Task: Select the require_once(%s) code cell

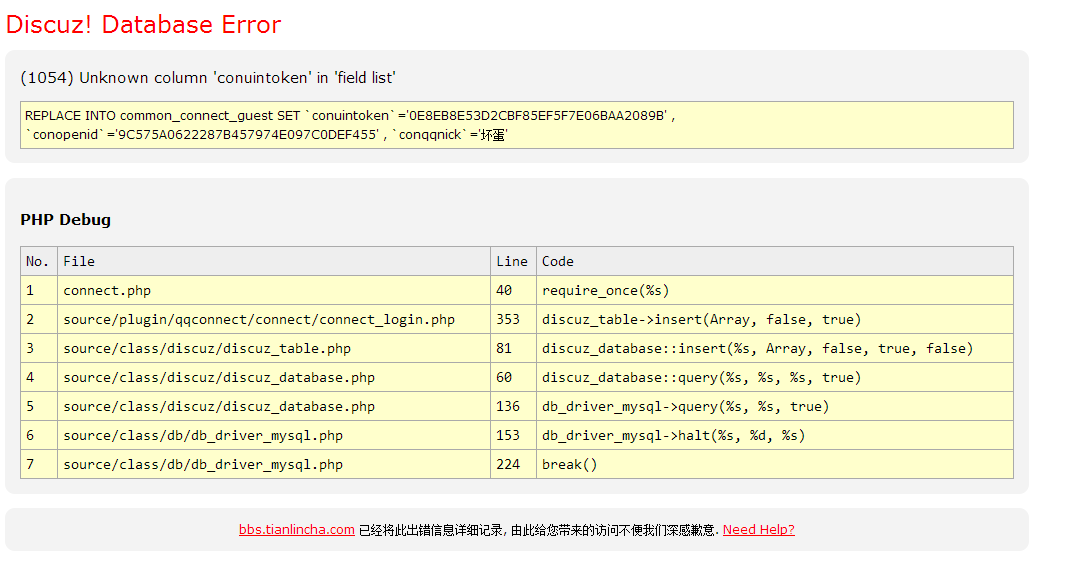Action: pos(775,291)
